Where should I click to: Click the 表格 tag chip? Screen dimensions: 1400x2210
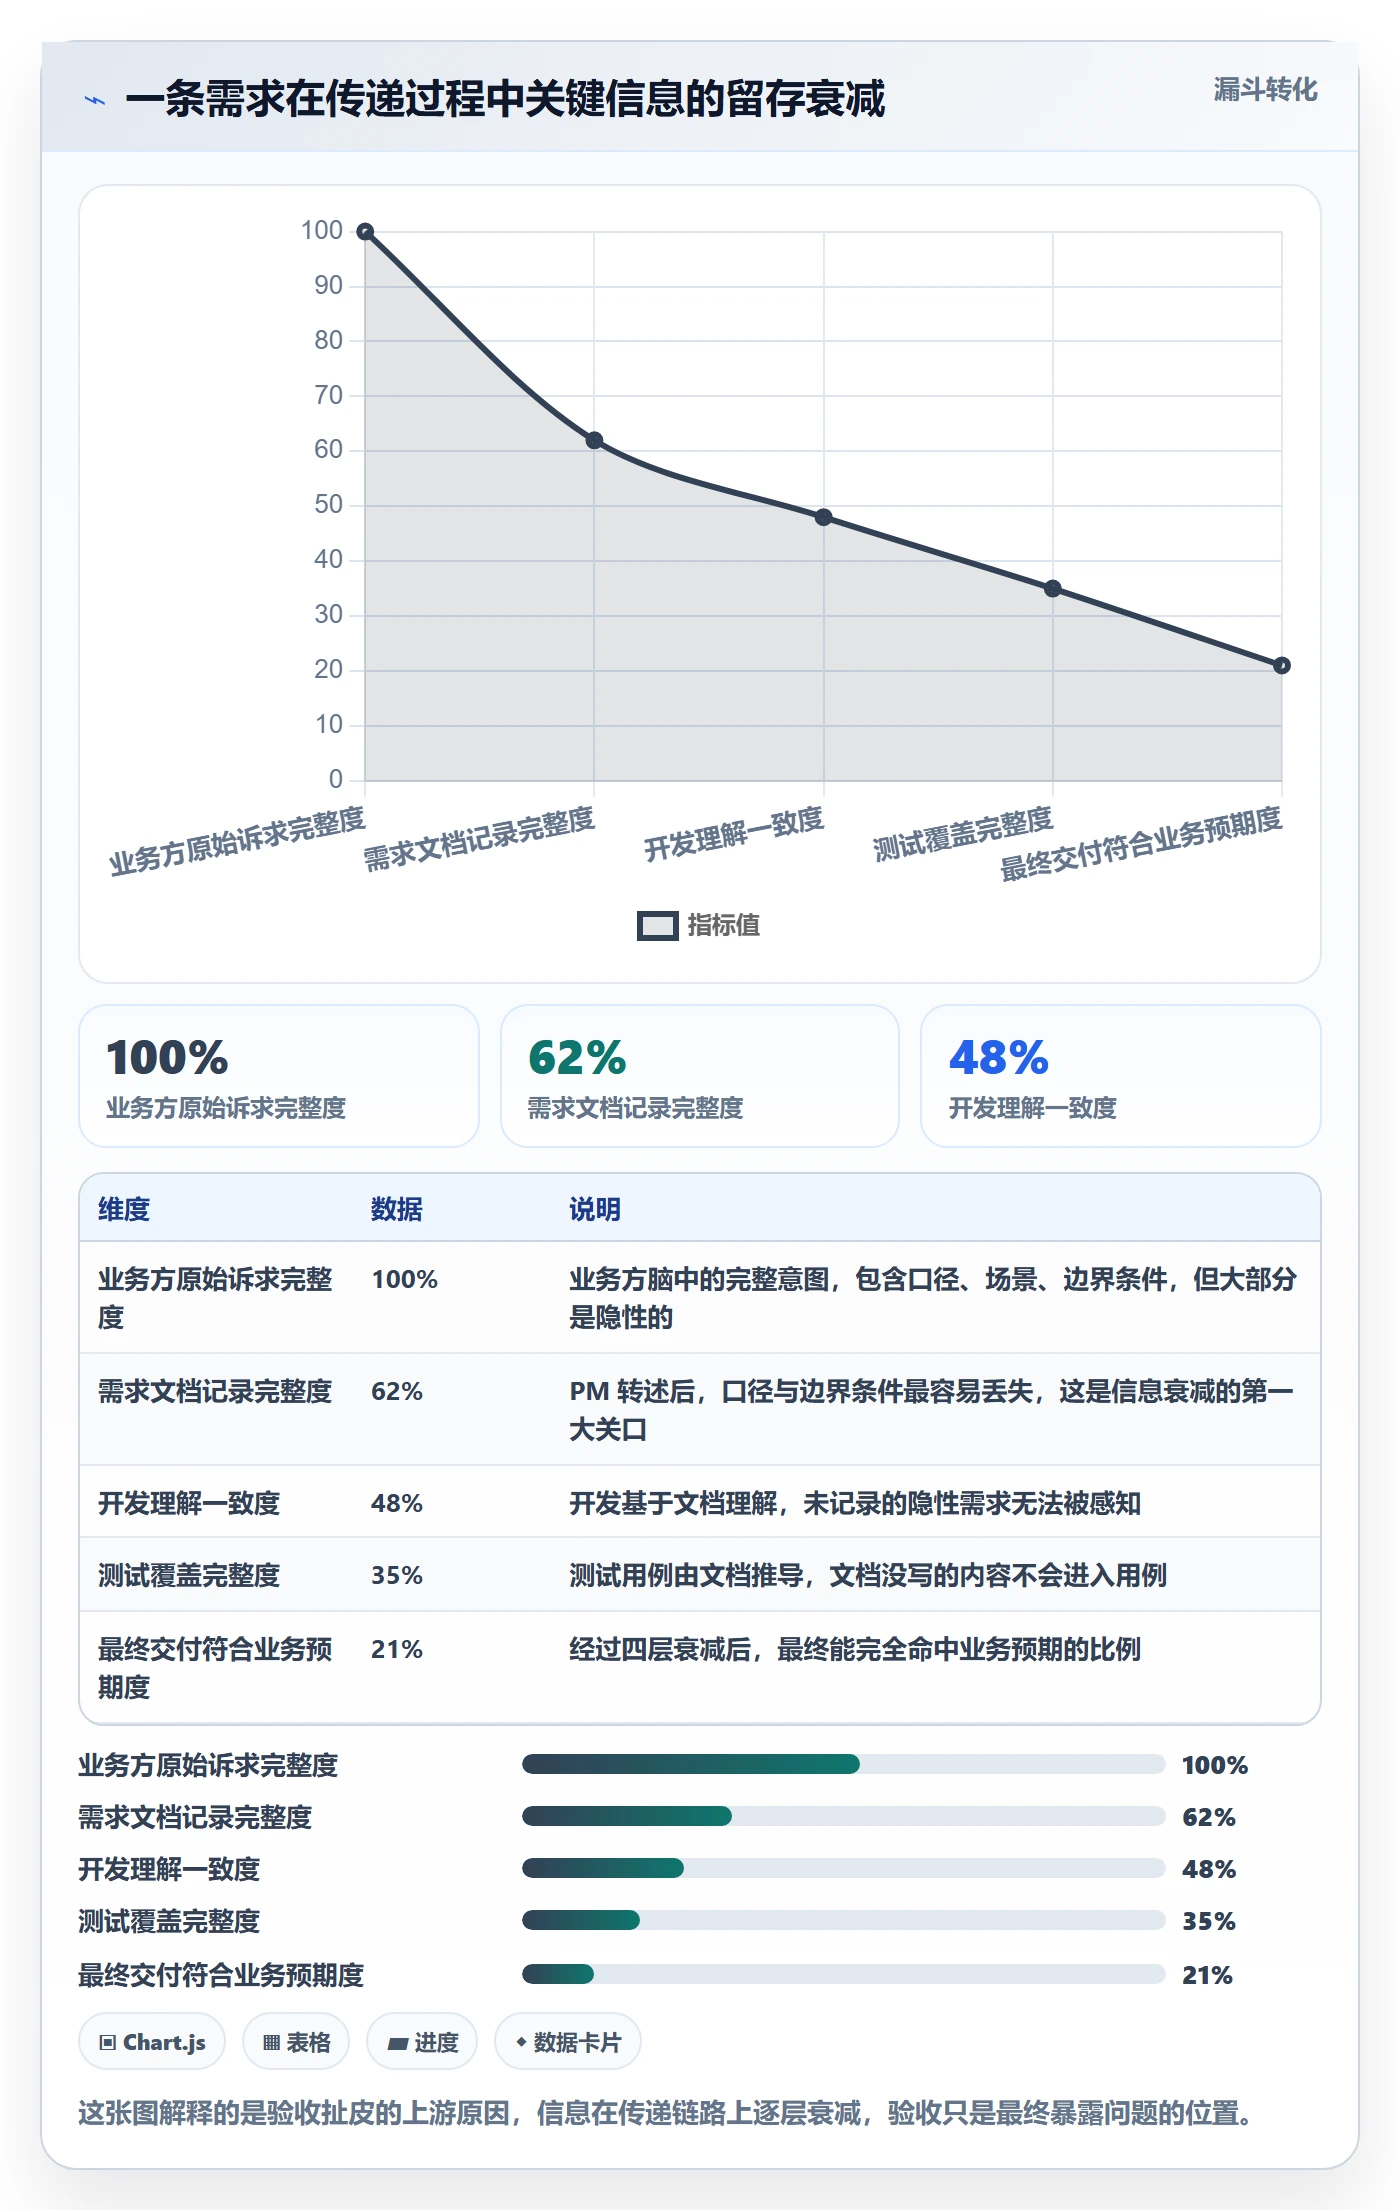pyautogui.click(x=296, y=2041)
